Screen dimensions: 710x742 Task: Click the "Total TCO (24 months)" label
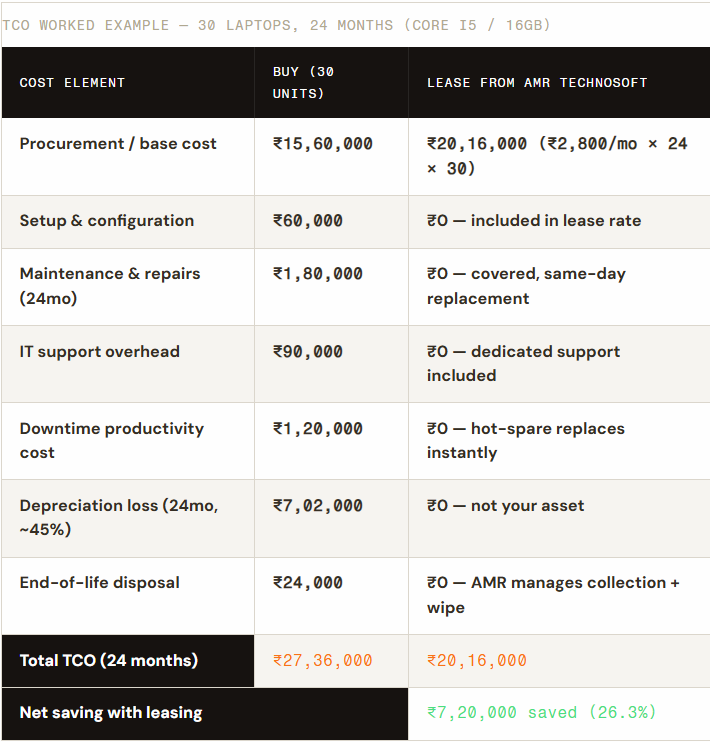coord(109,660)
